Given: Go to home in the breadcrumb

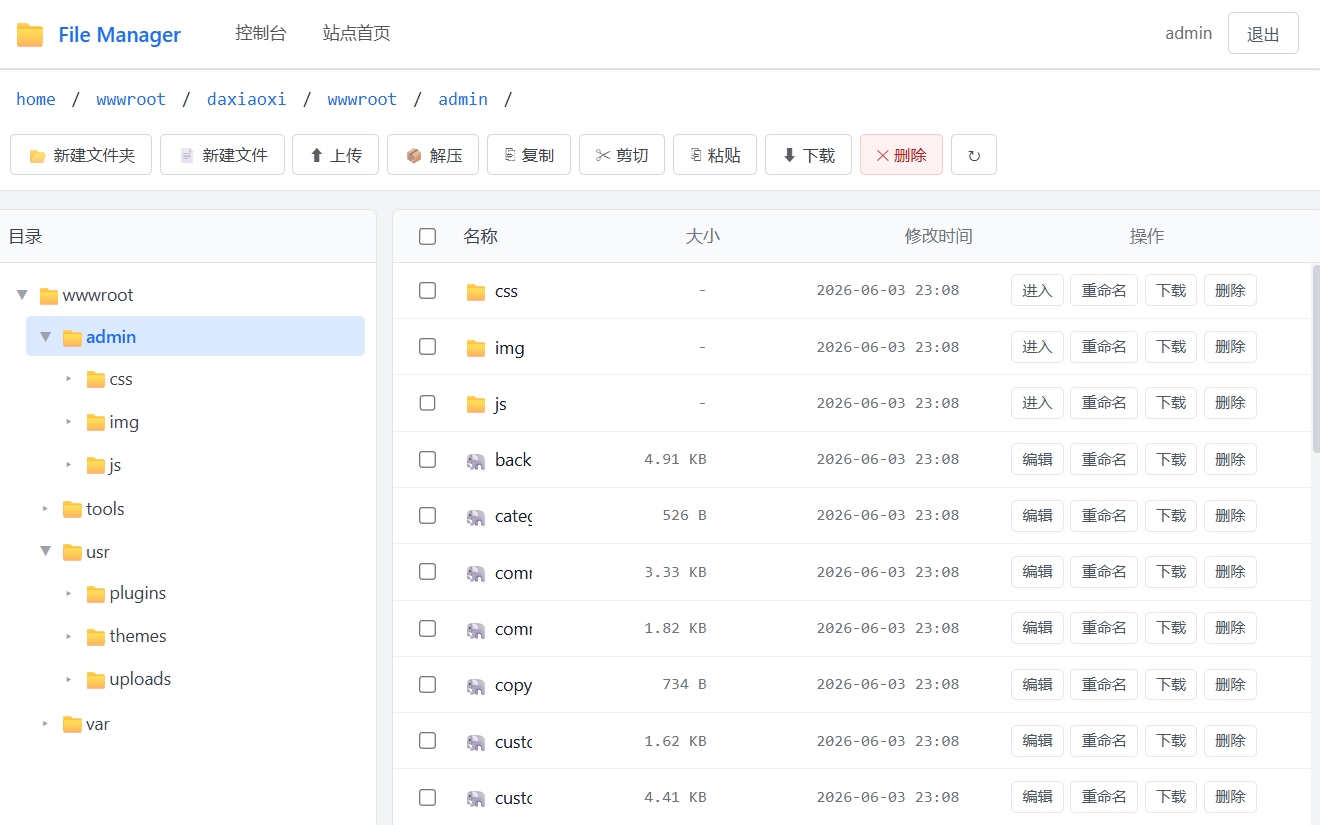Looking at the screenshot, I should [x=36, y=99].
